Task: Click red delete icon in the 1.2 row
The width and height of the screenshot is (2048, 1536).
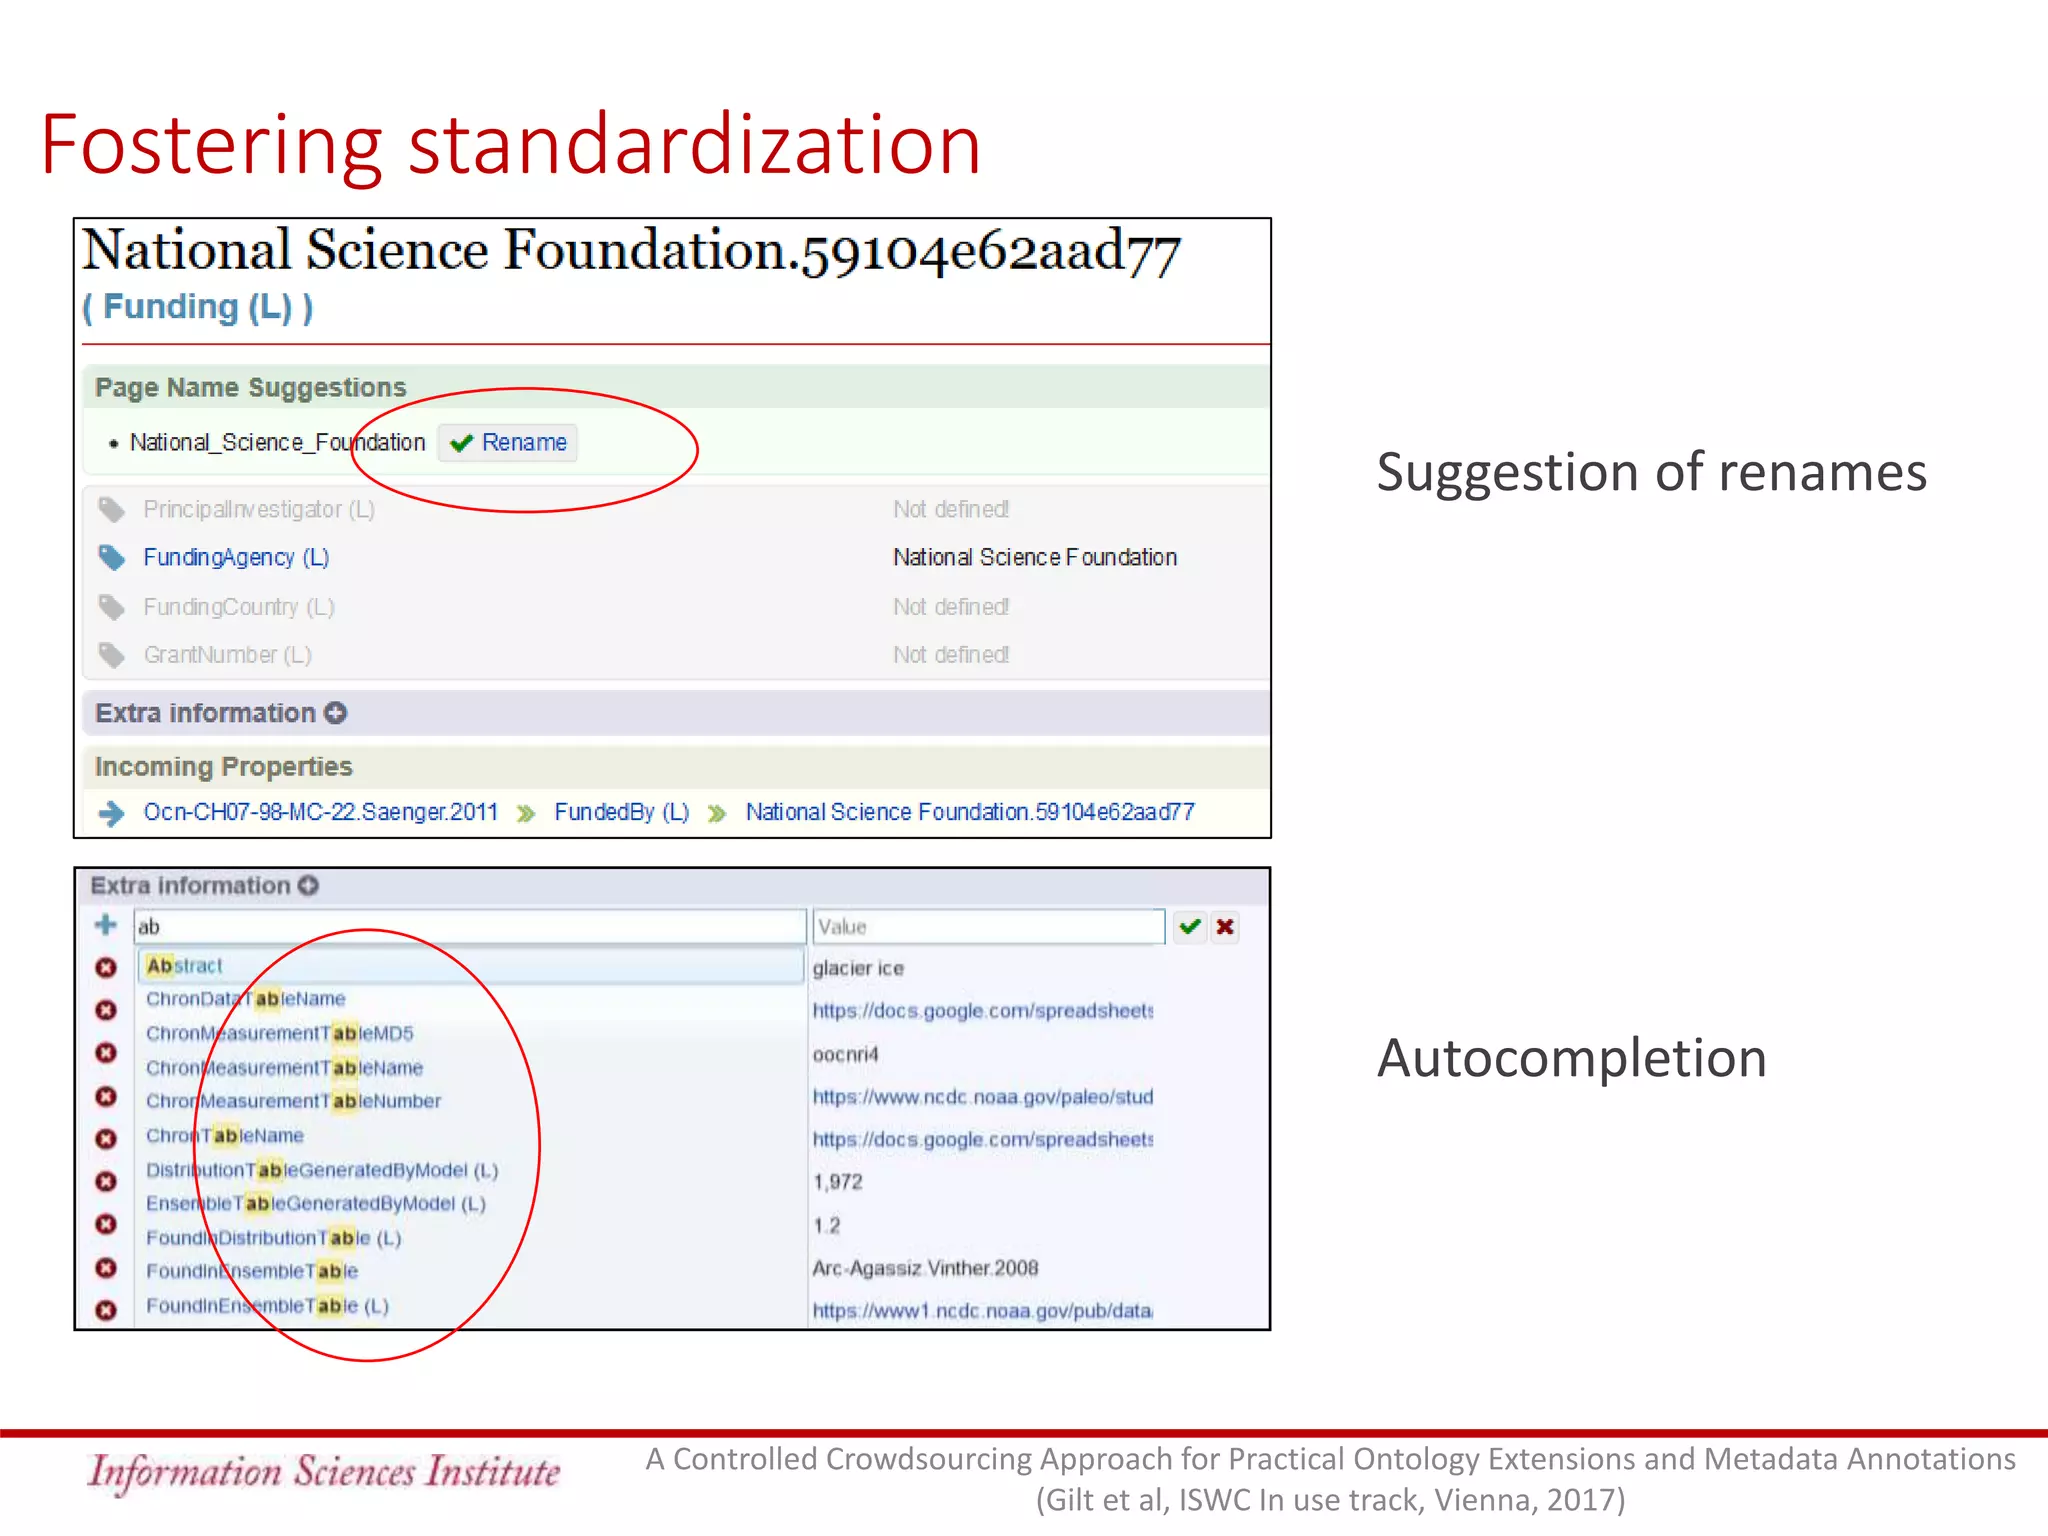Action: (x=106, y=1225)
